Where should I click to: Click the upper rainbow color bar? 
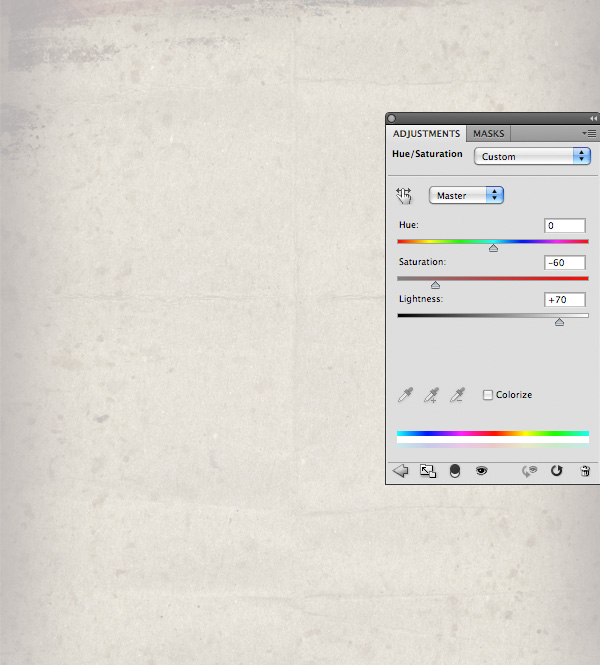493,433
